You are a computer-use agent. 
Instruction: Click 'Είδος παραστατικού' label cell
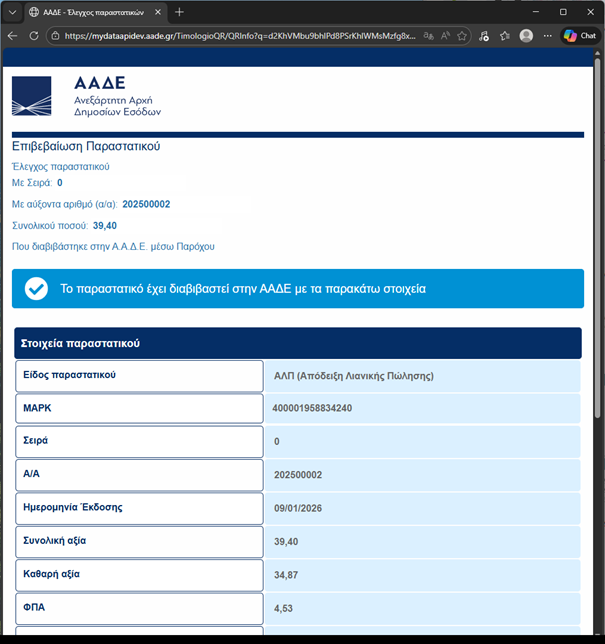[139, 376]
